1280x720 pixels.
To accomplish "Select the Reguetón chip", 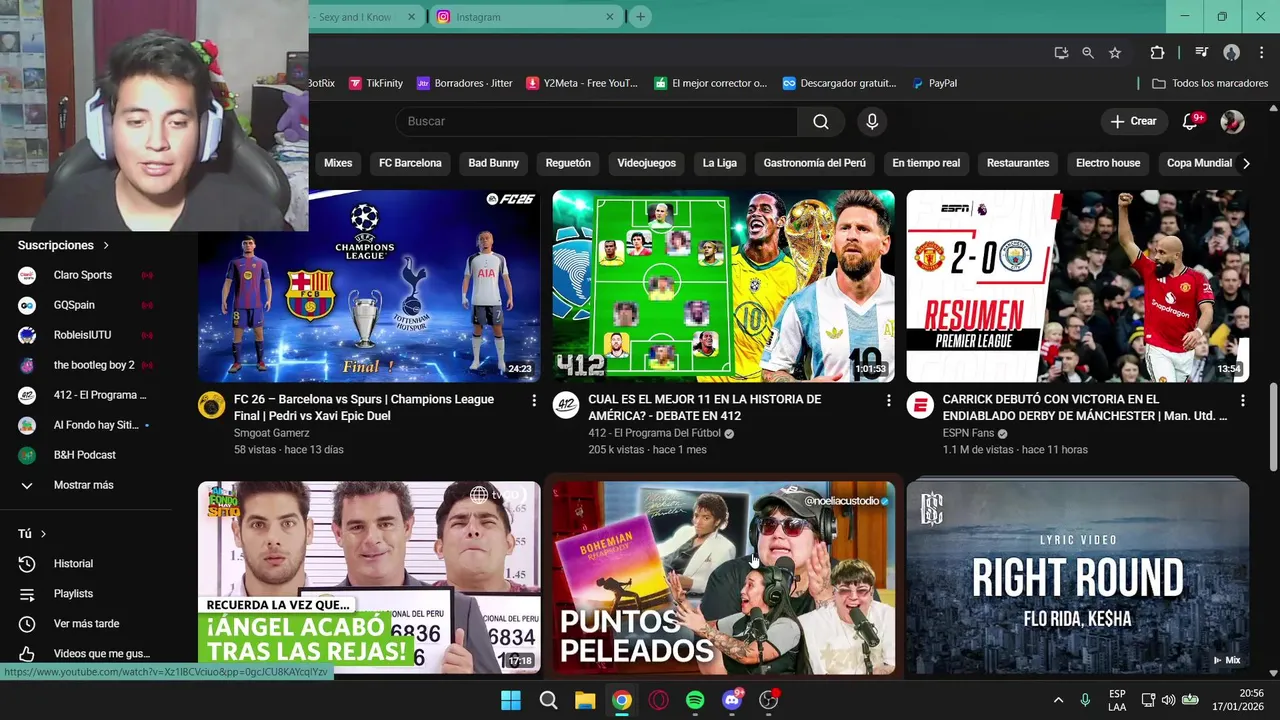I will [568, 163].
